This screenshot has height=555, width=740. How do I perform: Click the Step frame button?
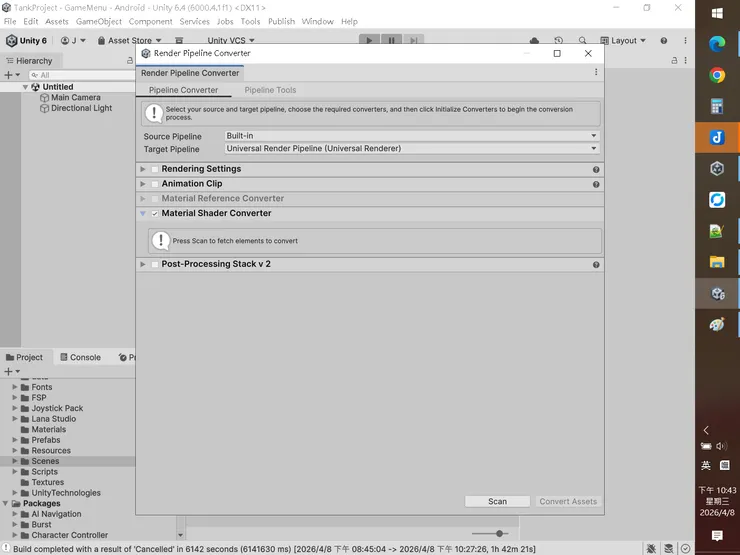(x=413, y=40)
